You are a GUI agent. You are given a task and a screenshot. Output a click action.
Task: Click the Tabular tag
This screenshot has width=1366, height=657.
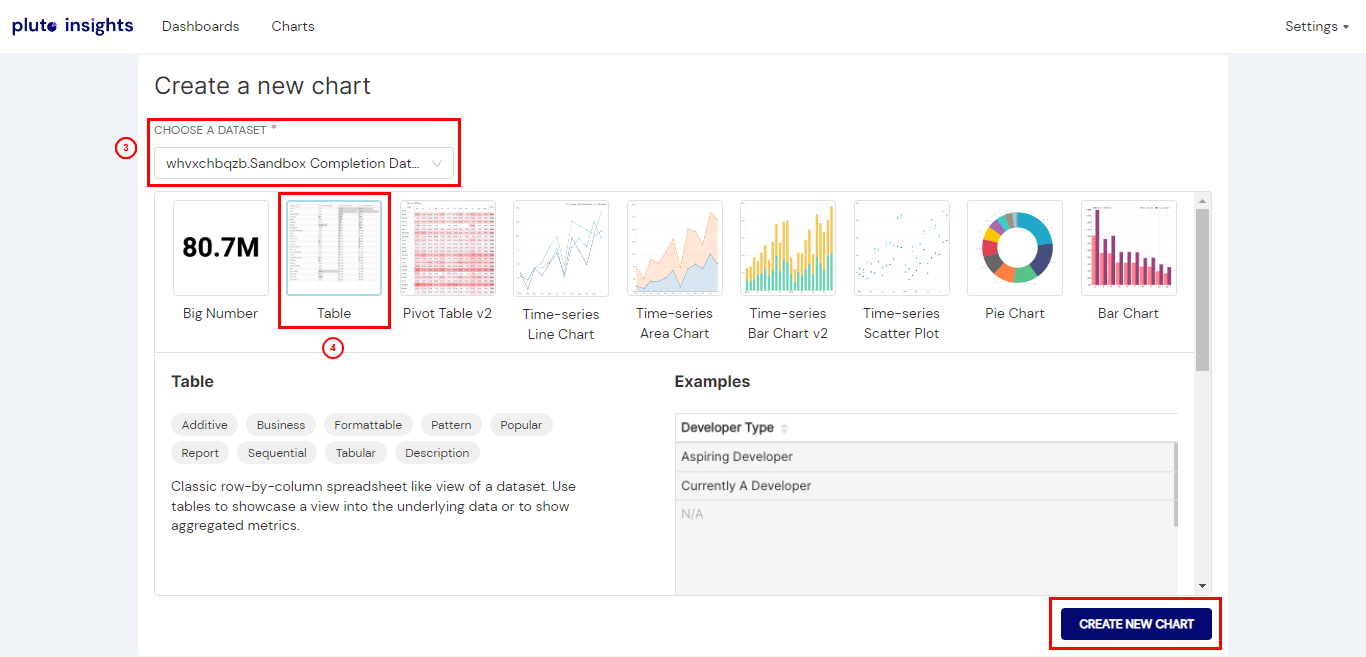click(x=356, y=453)
